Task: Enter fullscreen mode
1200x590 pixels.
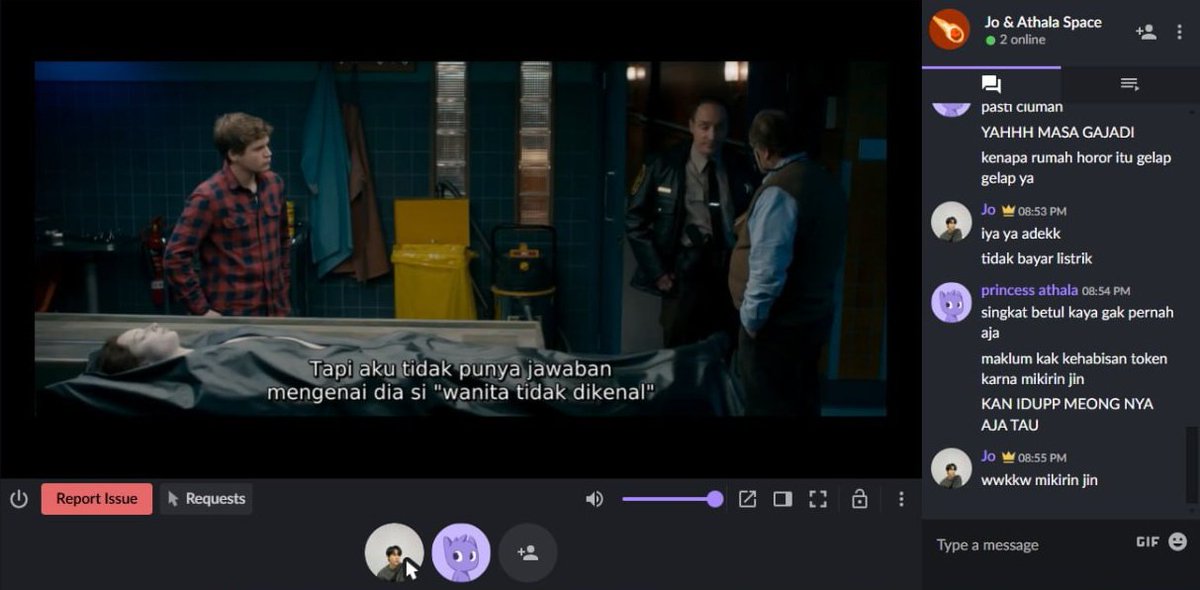Action: 818,499
